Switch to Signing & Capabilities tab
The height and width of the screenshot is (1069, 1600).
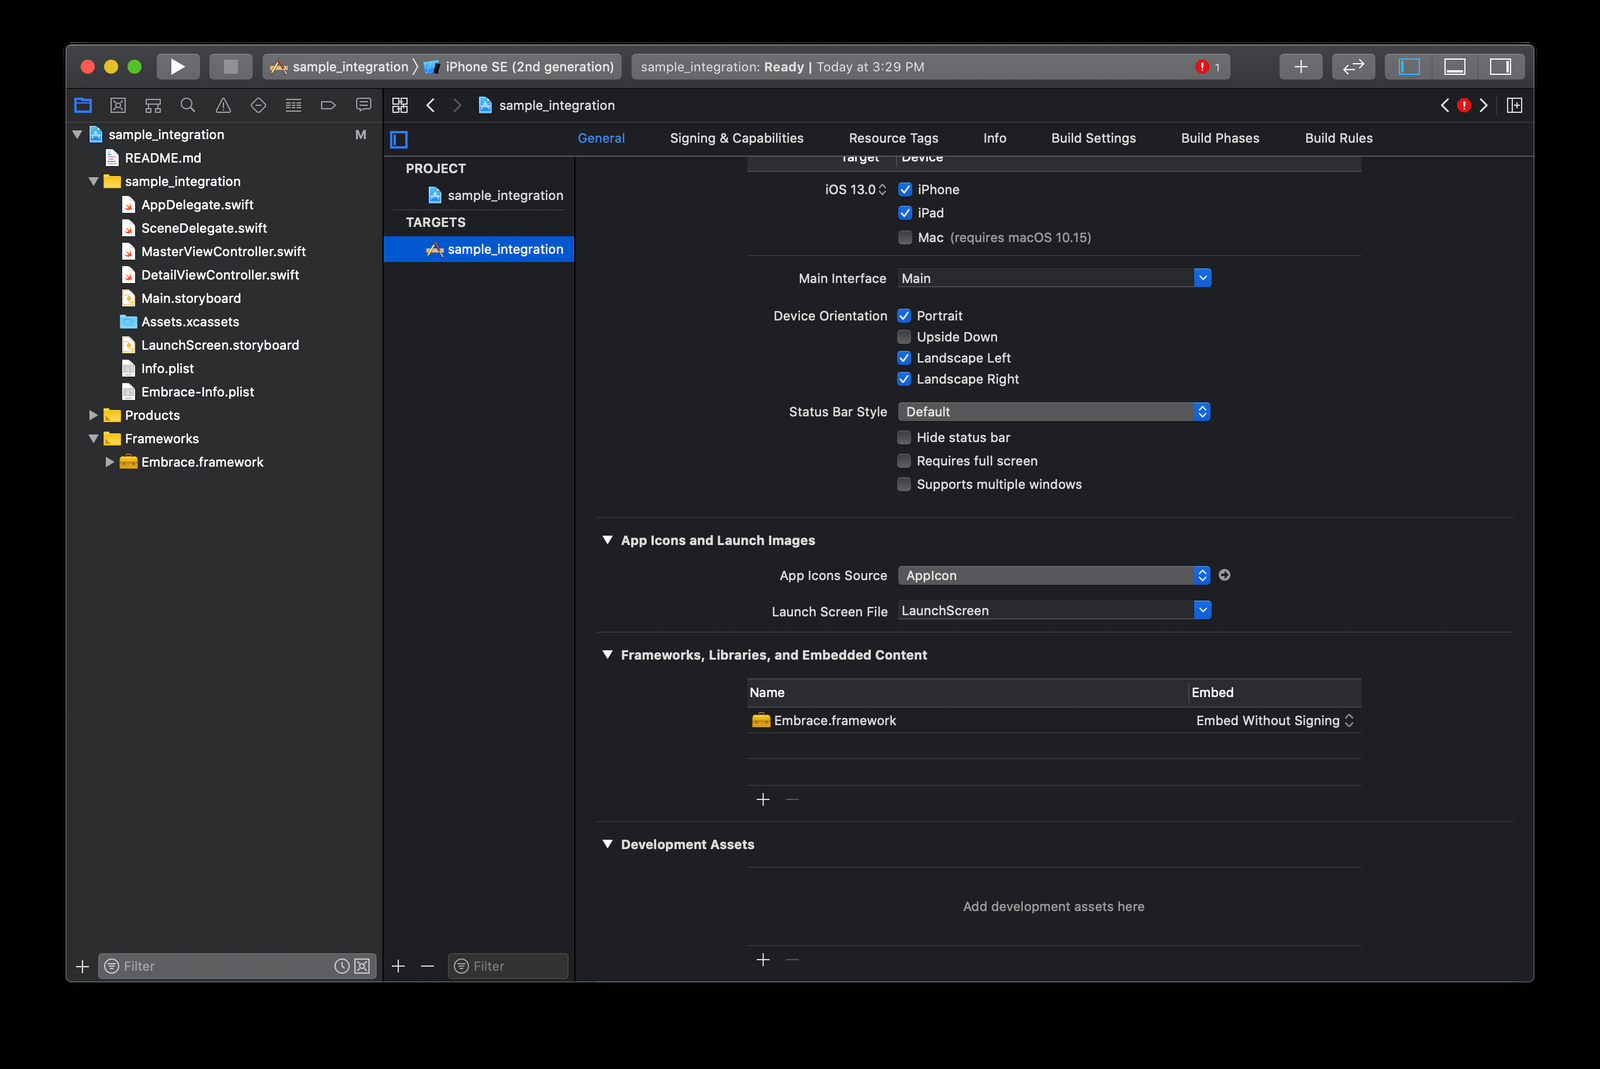pos(737,138)
